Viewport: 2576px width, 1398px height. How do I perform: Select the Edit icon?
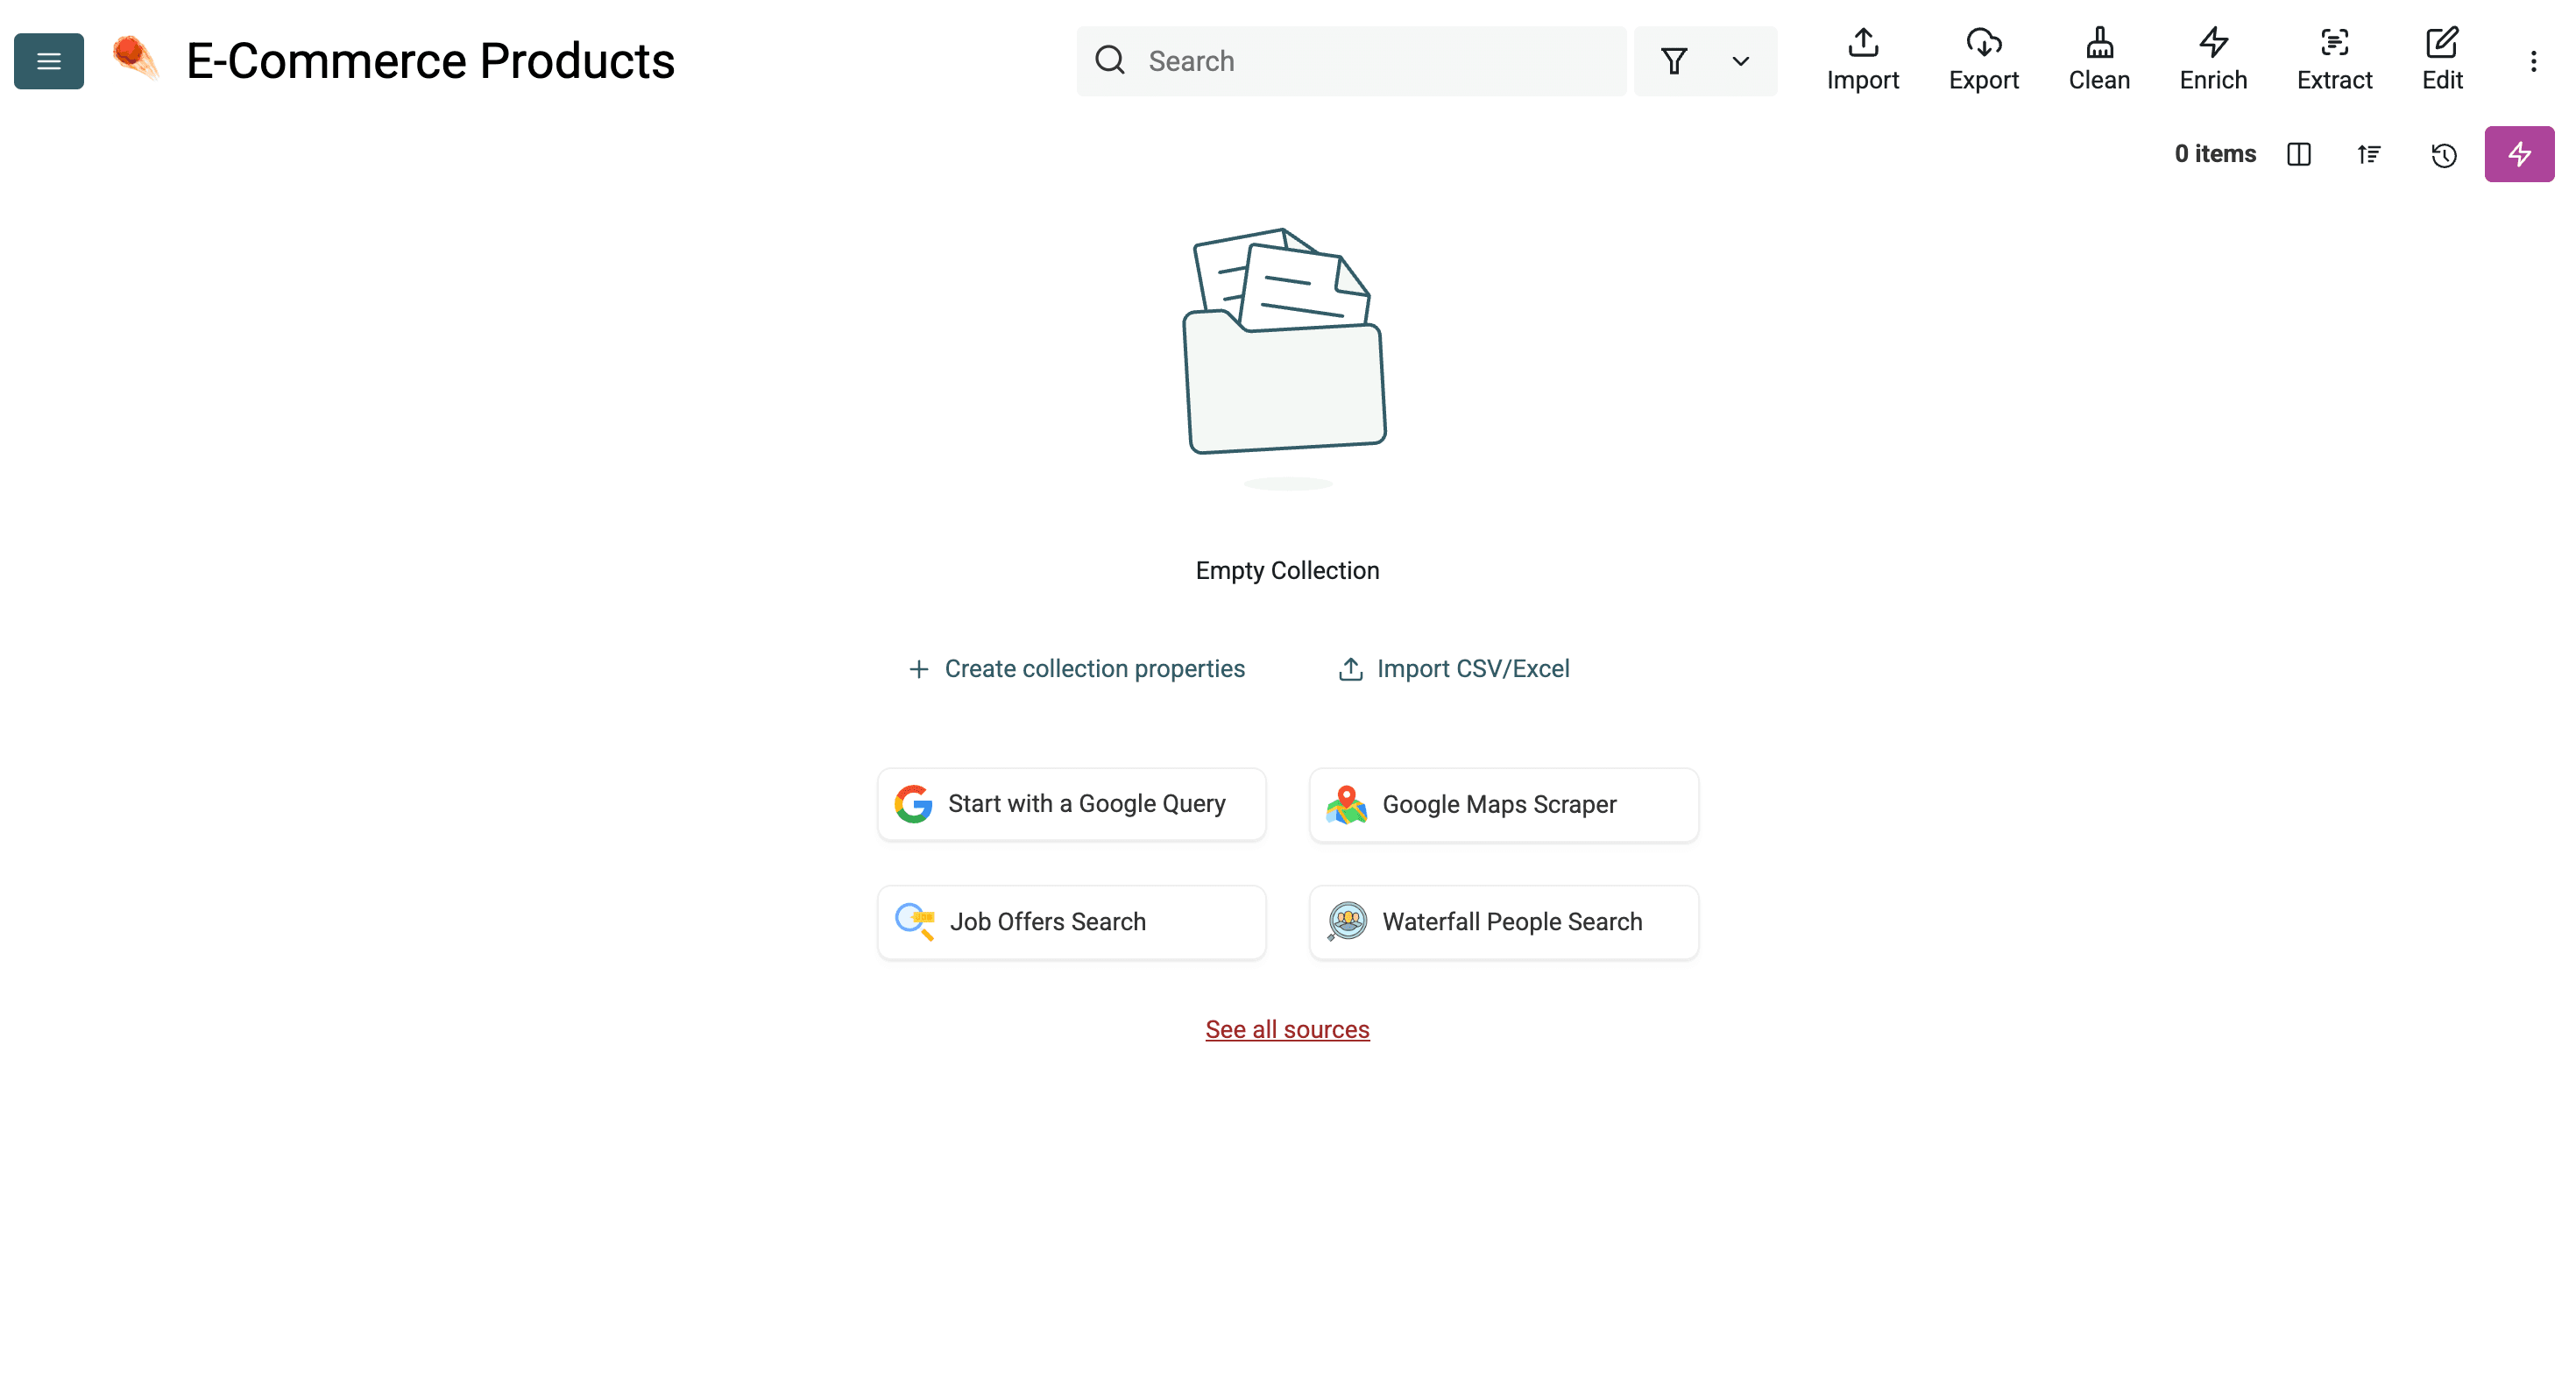pos(2443,60)
